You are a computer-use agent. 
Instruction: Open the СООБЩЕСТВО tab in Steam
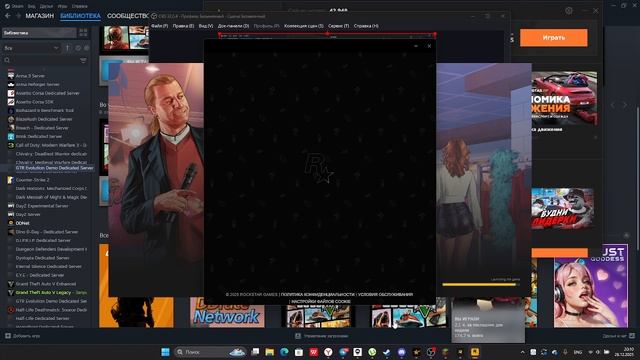pyautogui.click(x=128, y=16)
